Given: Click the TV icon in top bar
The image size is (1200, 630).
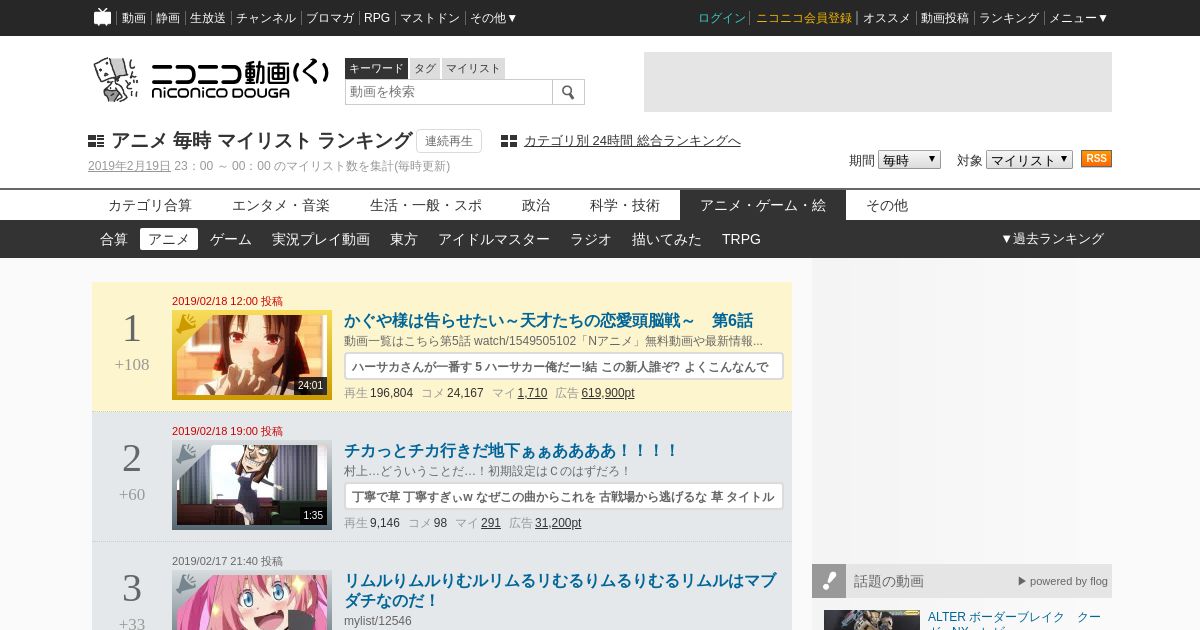Looking at the screenshot, I should coord(102,17).
